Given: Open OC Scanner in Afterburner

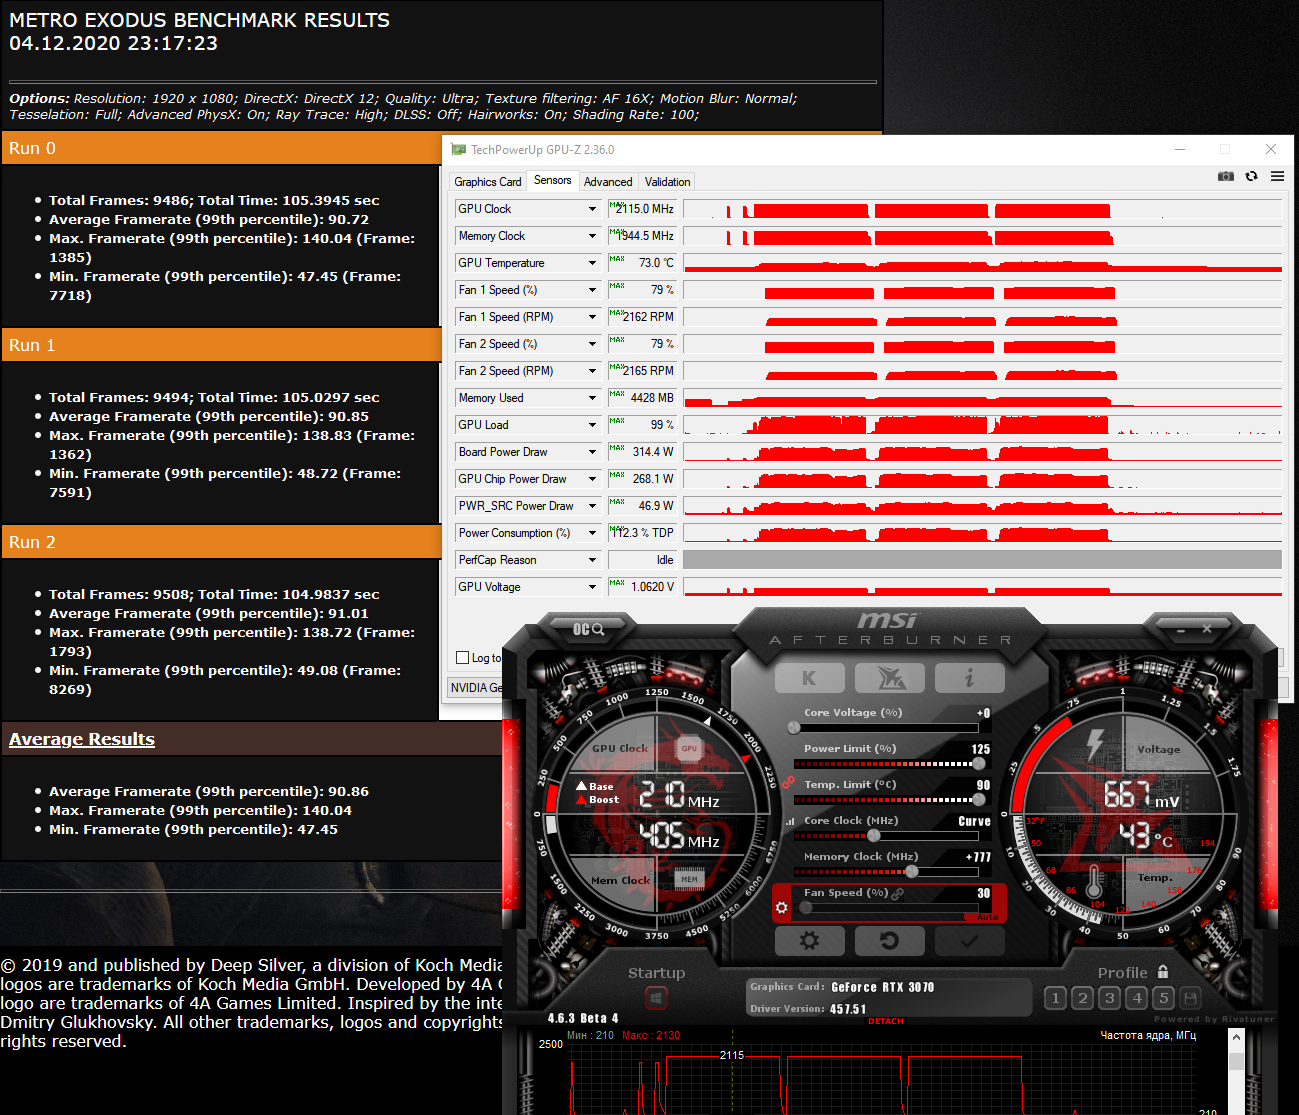Looking at the screenshot, I should click(588, 629).
